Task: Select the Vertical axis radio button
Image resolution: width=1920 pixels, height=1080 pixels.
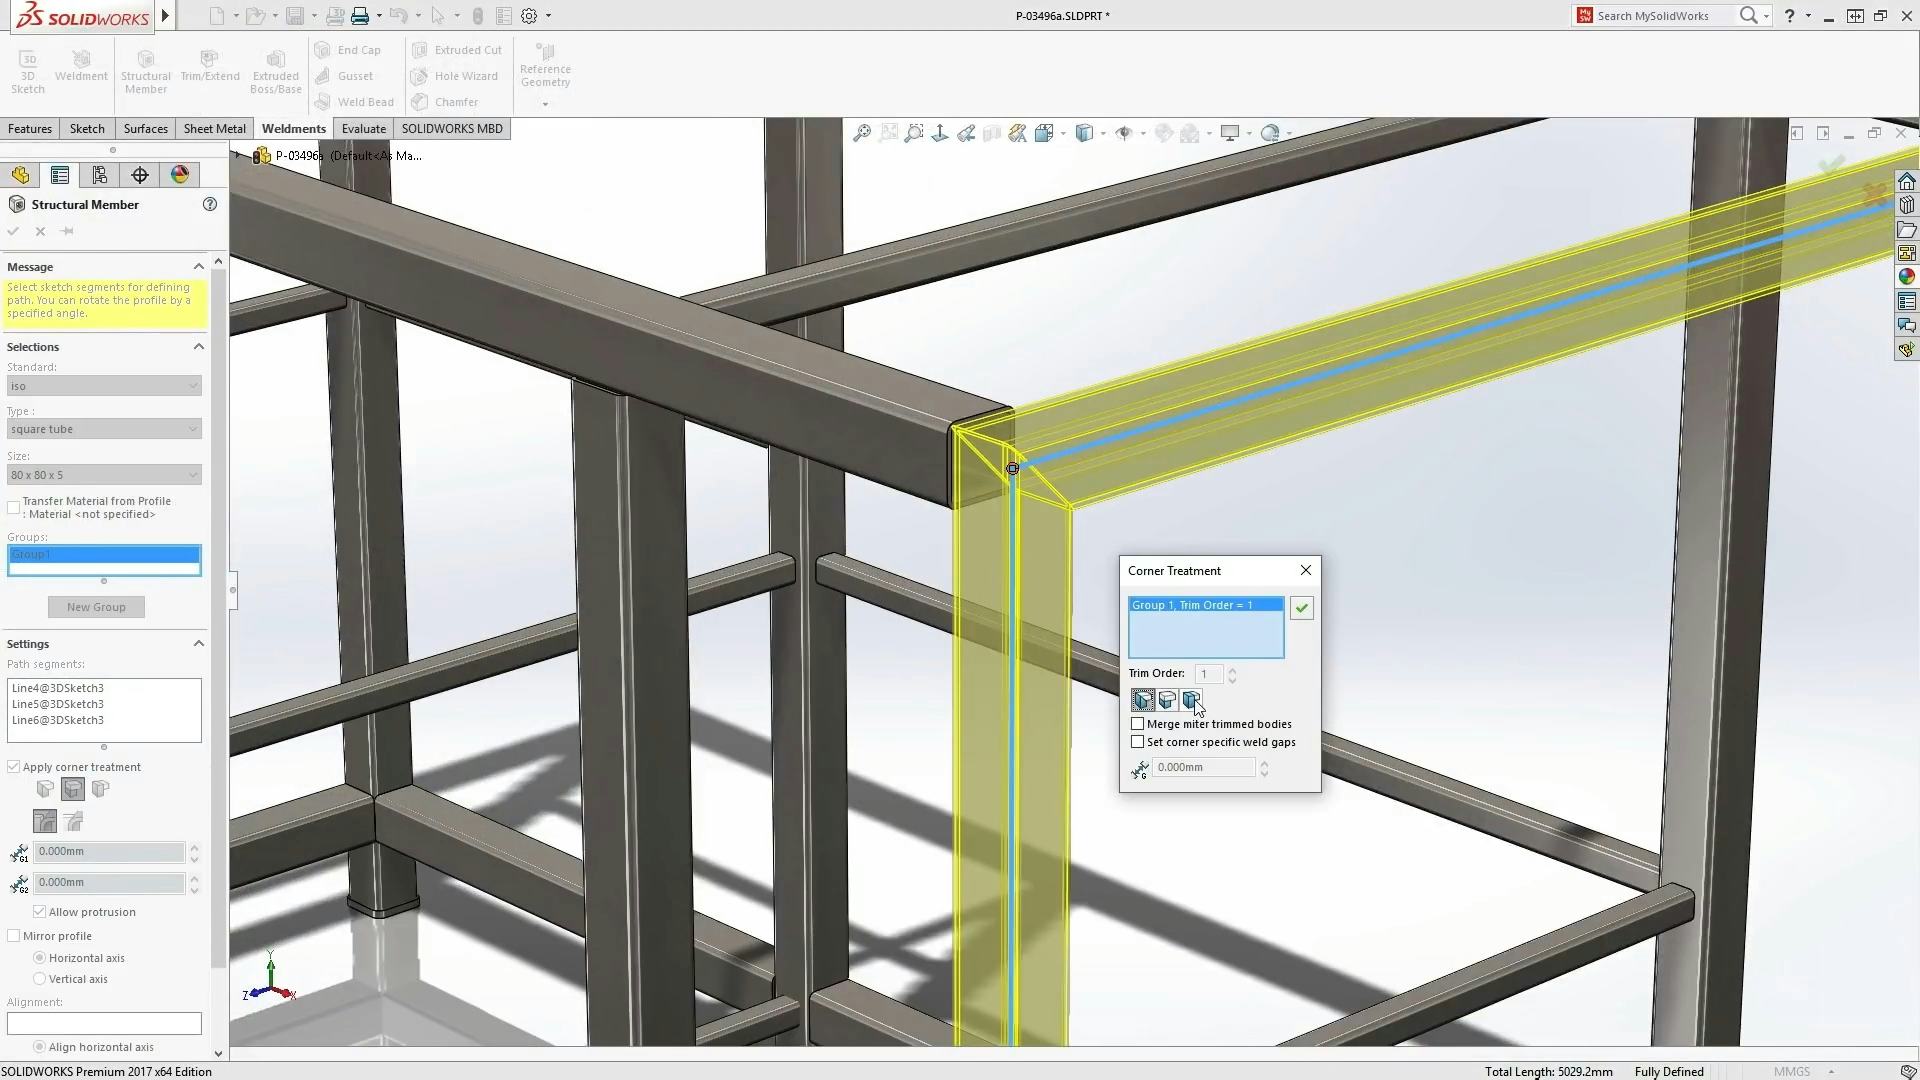Action: point(40,979)
